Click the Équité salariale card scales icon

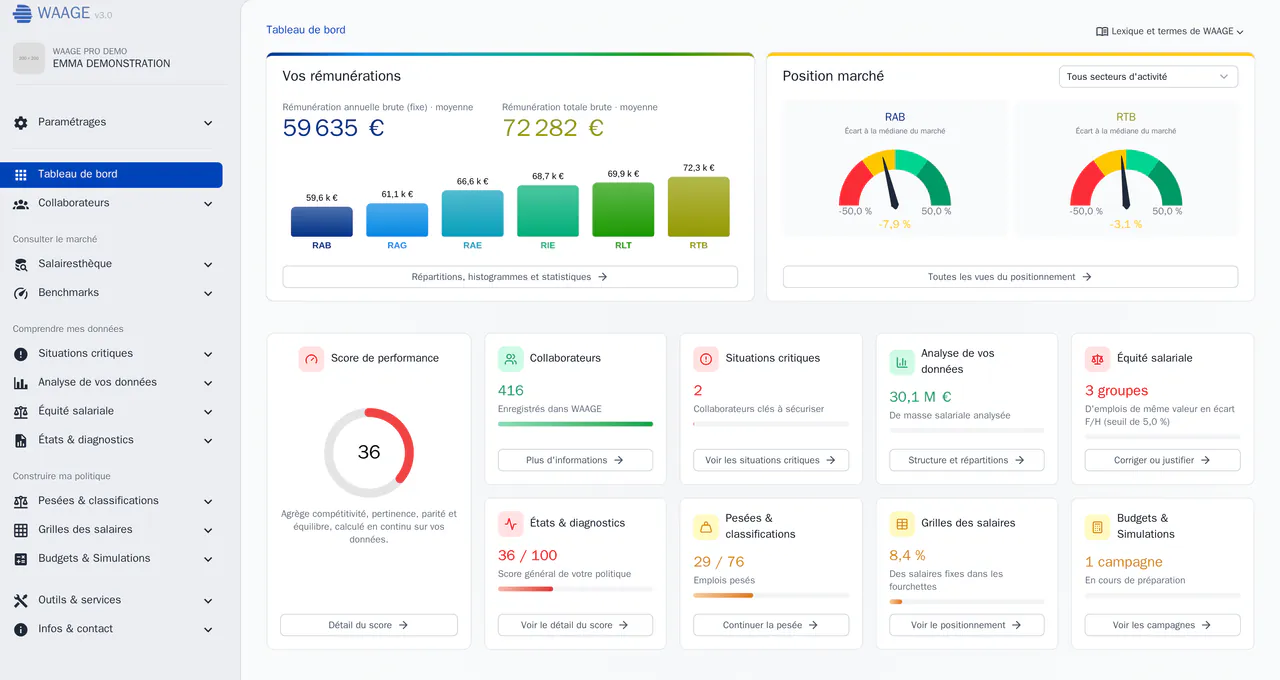(x=1097, y=359)
